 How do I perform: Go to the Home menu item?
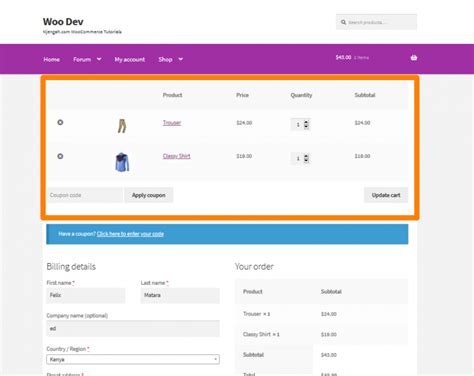[51, 59]
